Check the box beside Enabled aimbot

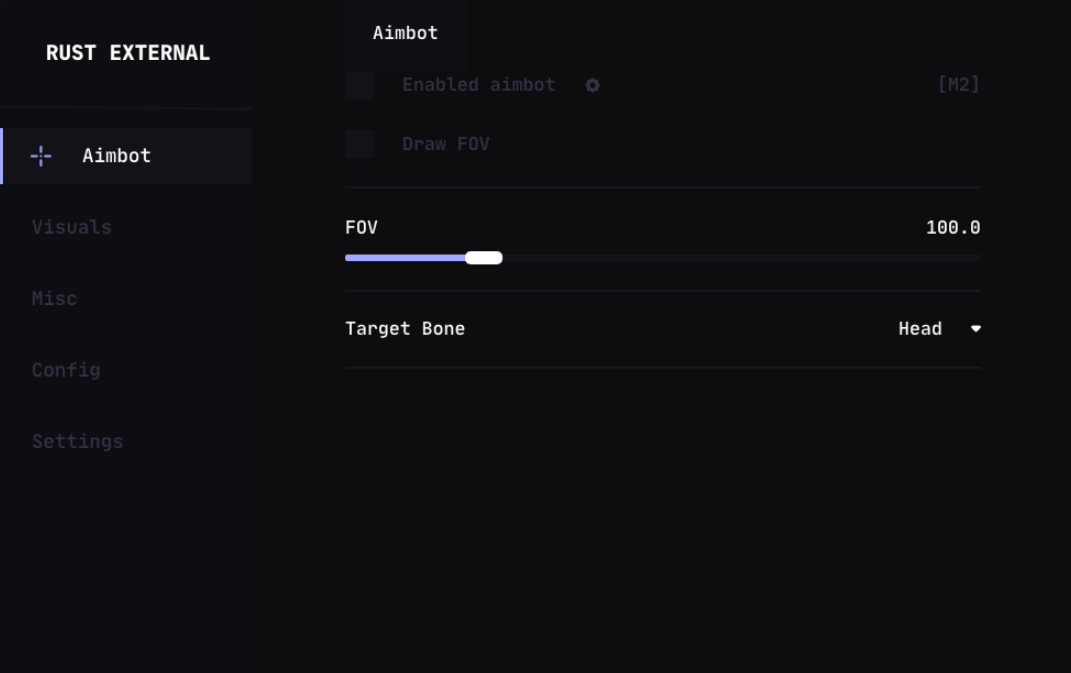pyautogui.click(x=359, y=85)
